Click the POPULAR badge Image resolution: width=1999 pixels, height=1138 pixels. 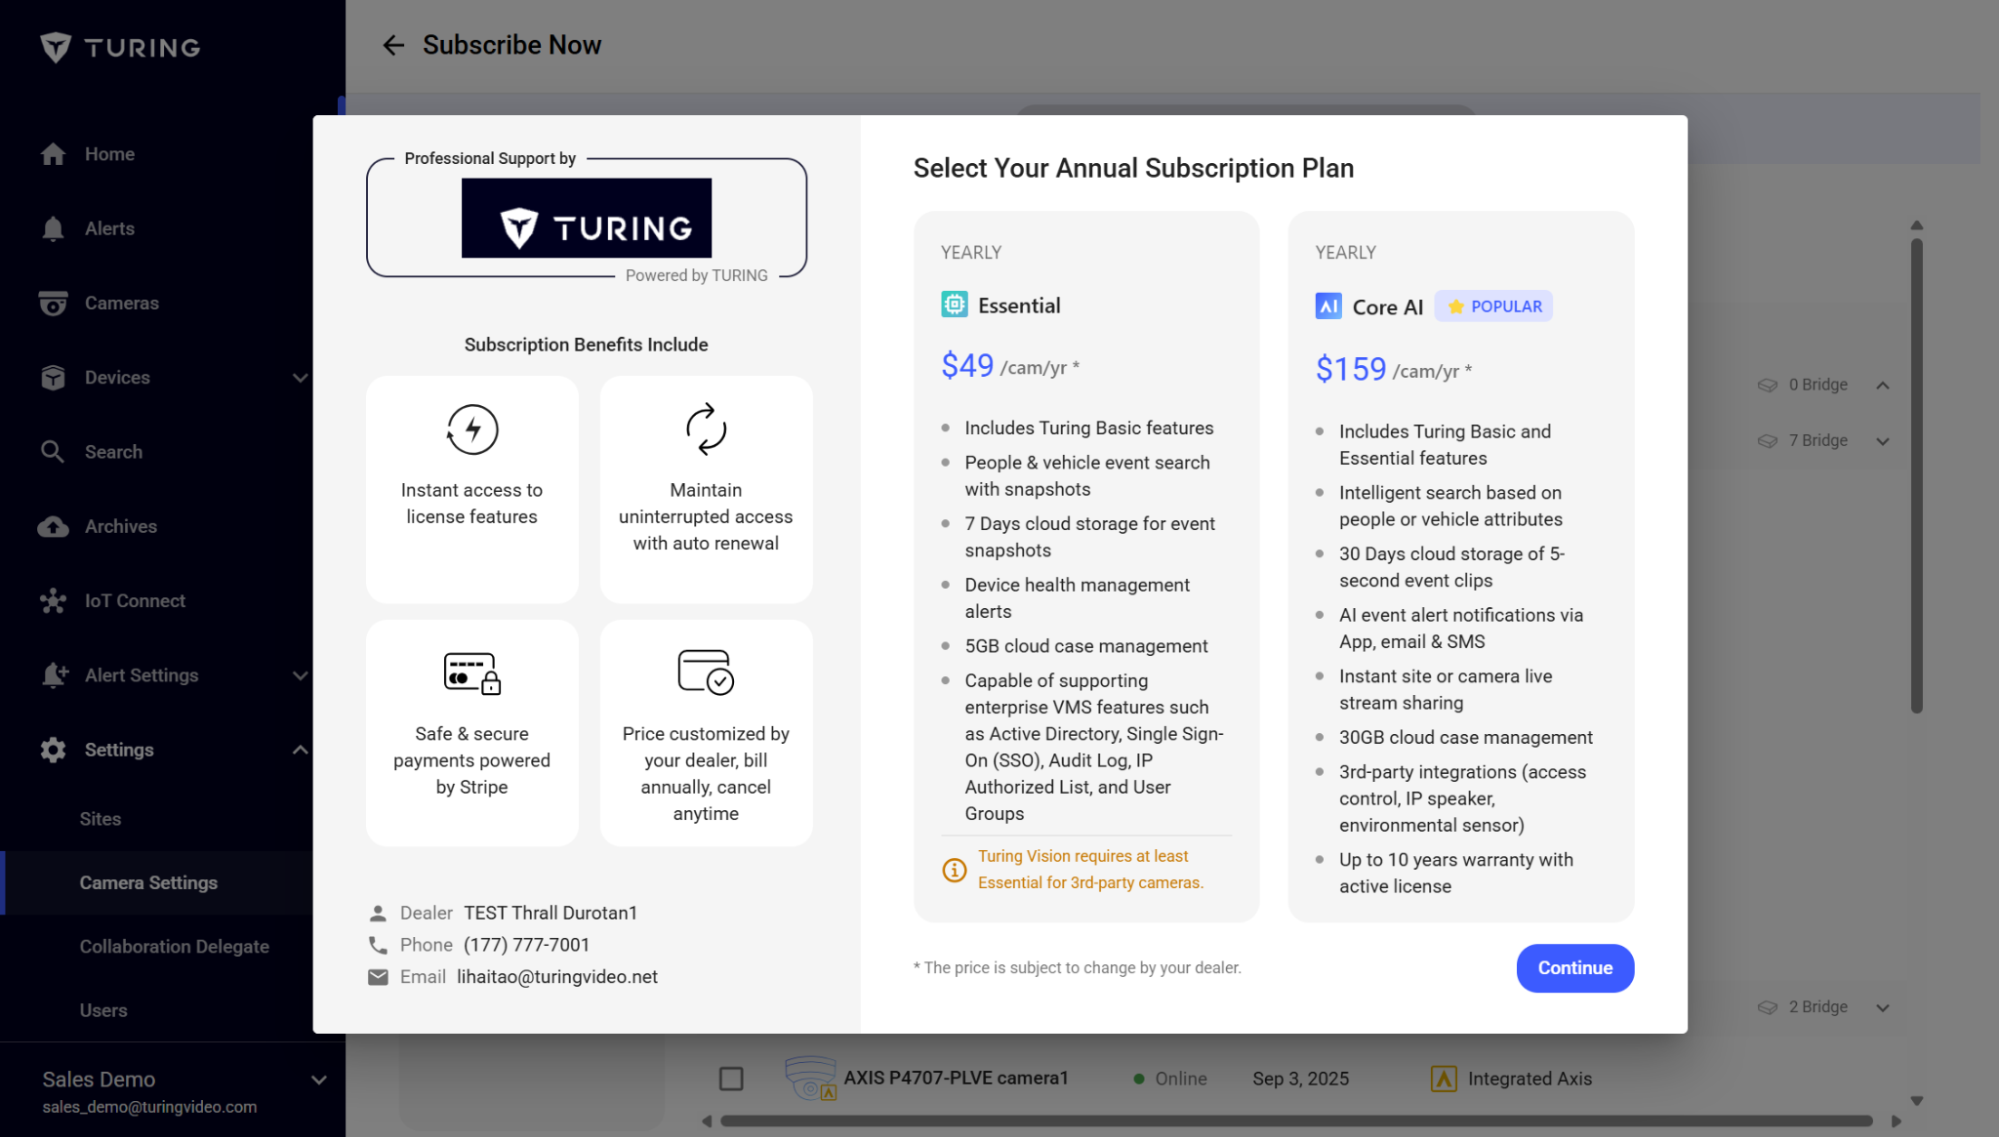[x=1493, y=306]
